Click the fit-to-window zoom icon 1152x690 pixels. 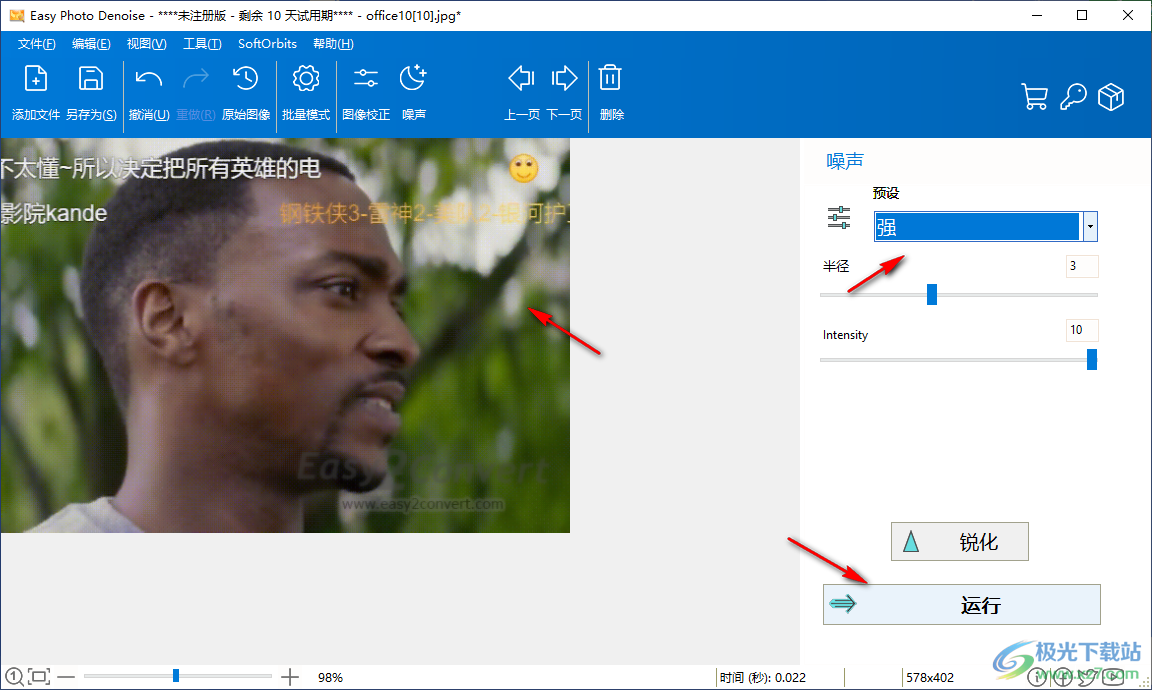pos(40,677)
